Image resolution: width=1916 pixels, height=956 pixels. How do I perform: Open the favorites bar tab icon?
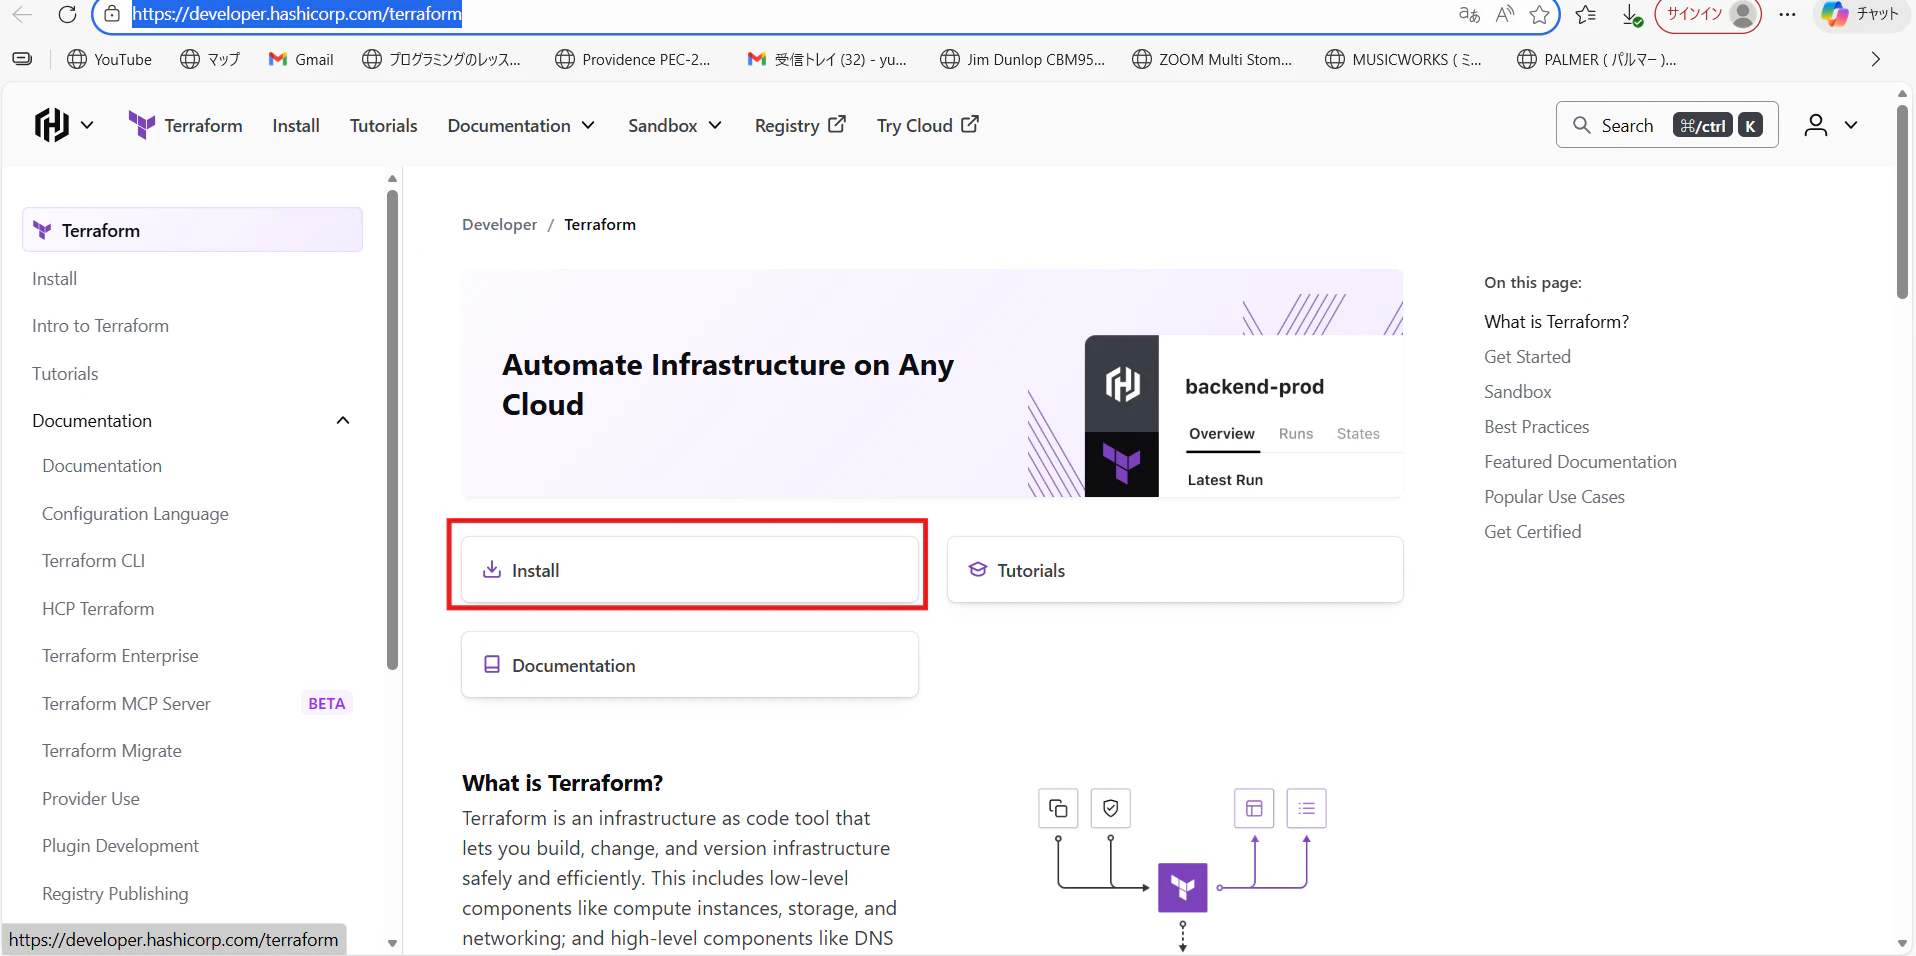(x=22, y=59)
